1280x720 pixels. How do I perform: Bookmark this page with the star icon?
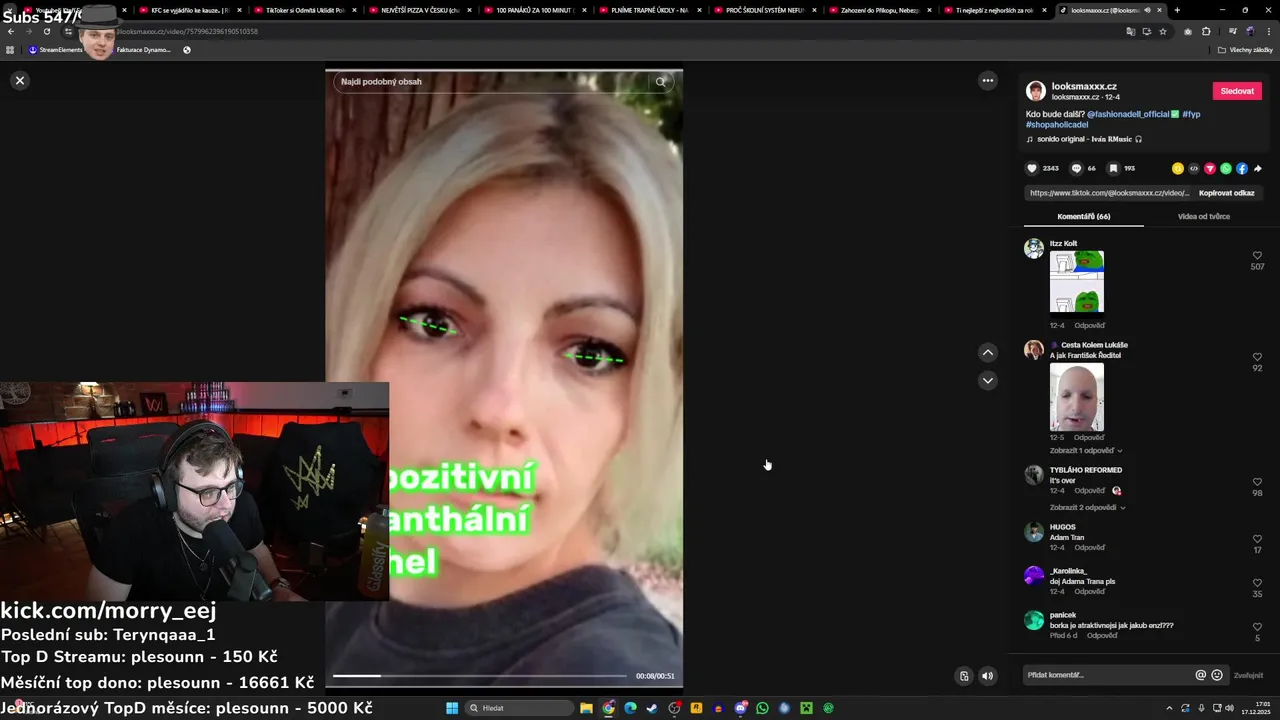1163,31
